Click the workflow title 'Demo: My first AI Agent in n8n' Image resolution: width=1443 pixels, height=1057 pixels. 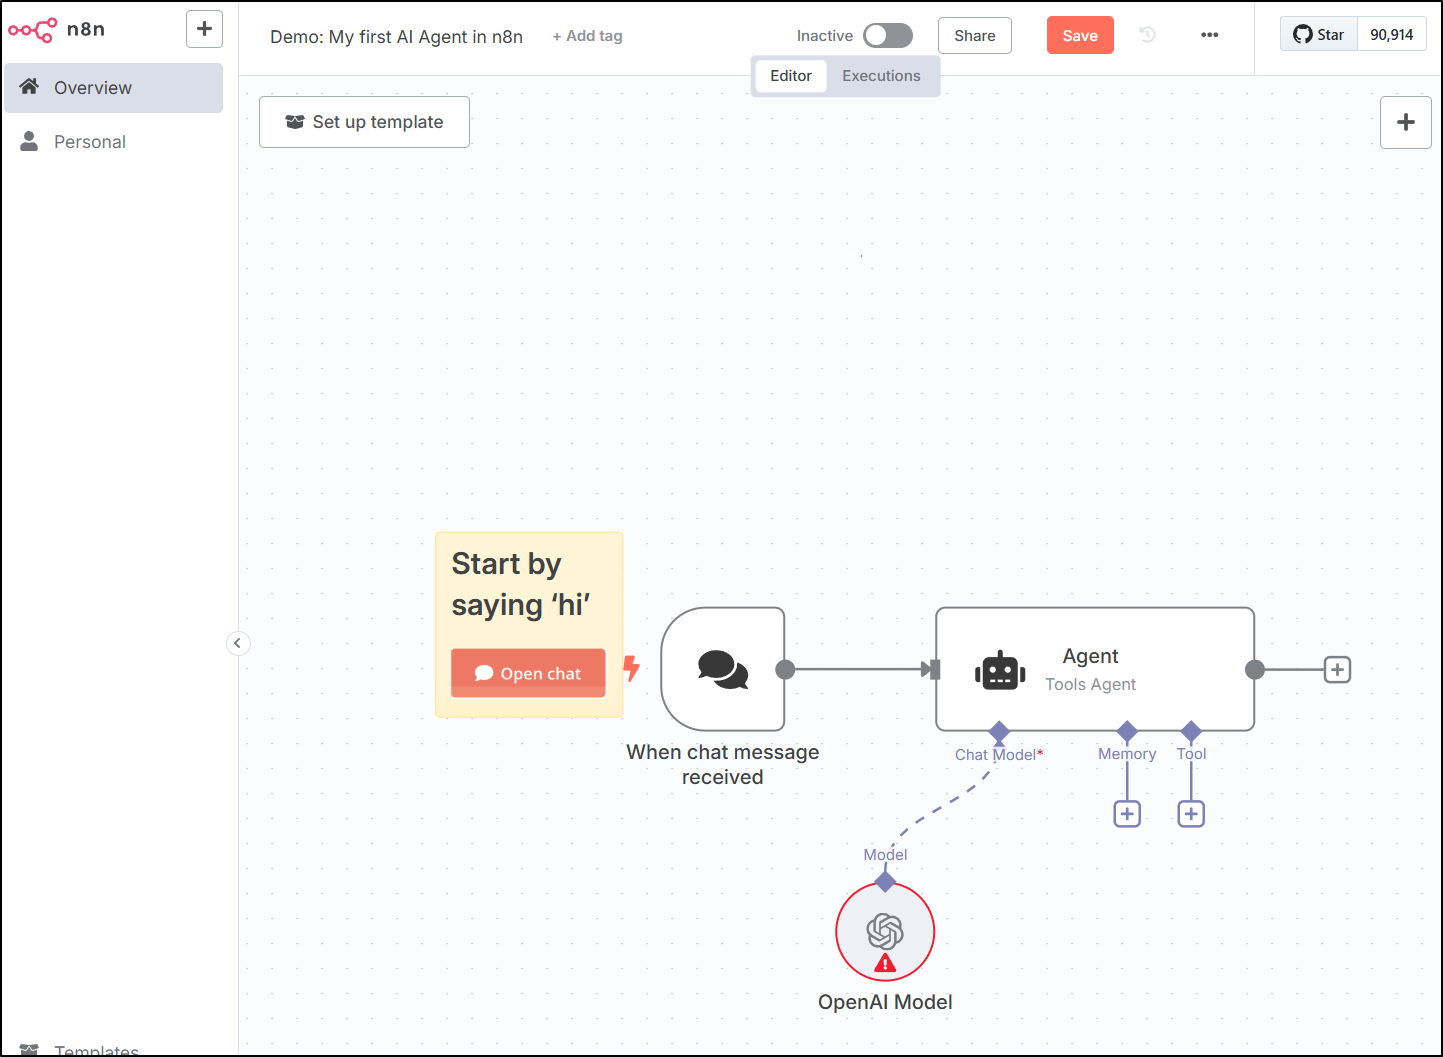[396, 37]
